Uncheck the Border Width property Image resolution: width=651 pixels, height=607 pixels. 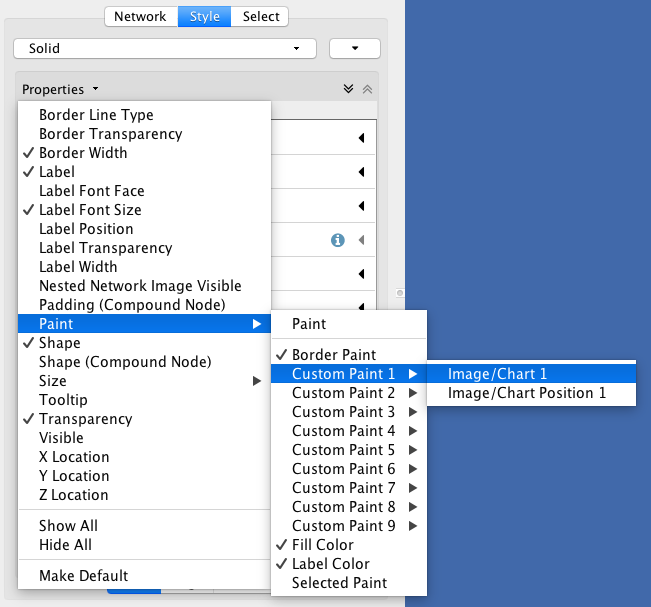(83, 153)
